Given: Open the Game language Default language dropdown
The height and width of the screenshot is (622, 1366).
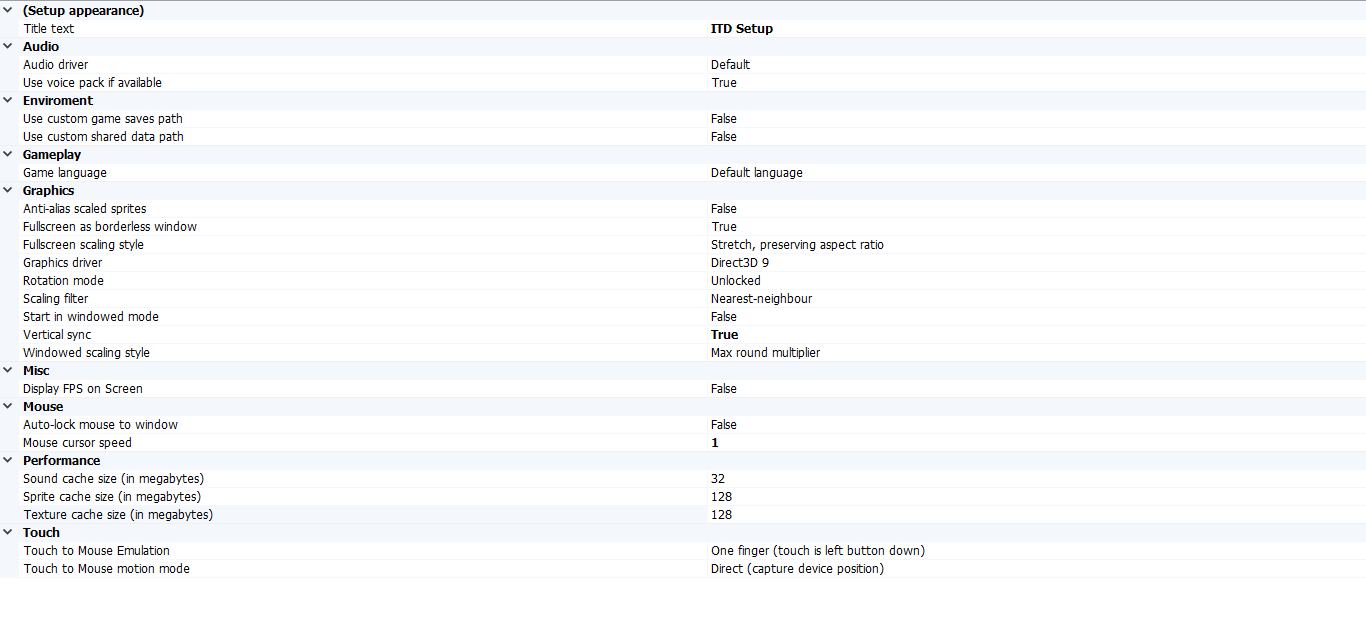Looking at the screenshot, I should tap(1035, 173).
